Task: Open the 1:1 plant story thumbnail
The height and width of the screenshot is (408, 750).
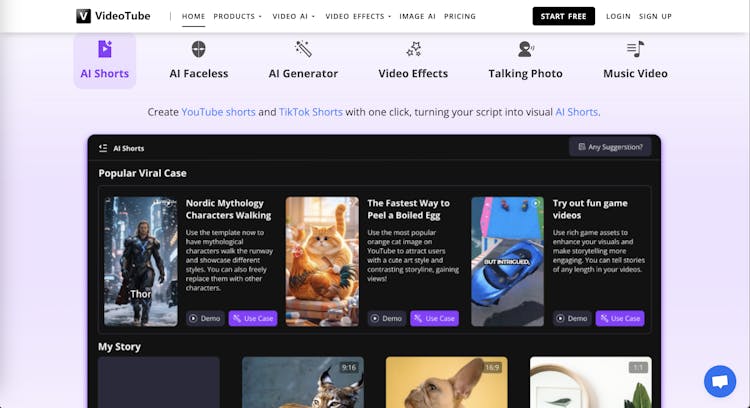Action: coord(591,382)
